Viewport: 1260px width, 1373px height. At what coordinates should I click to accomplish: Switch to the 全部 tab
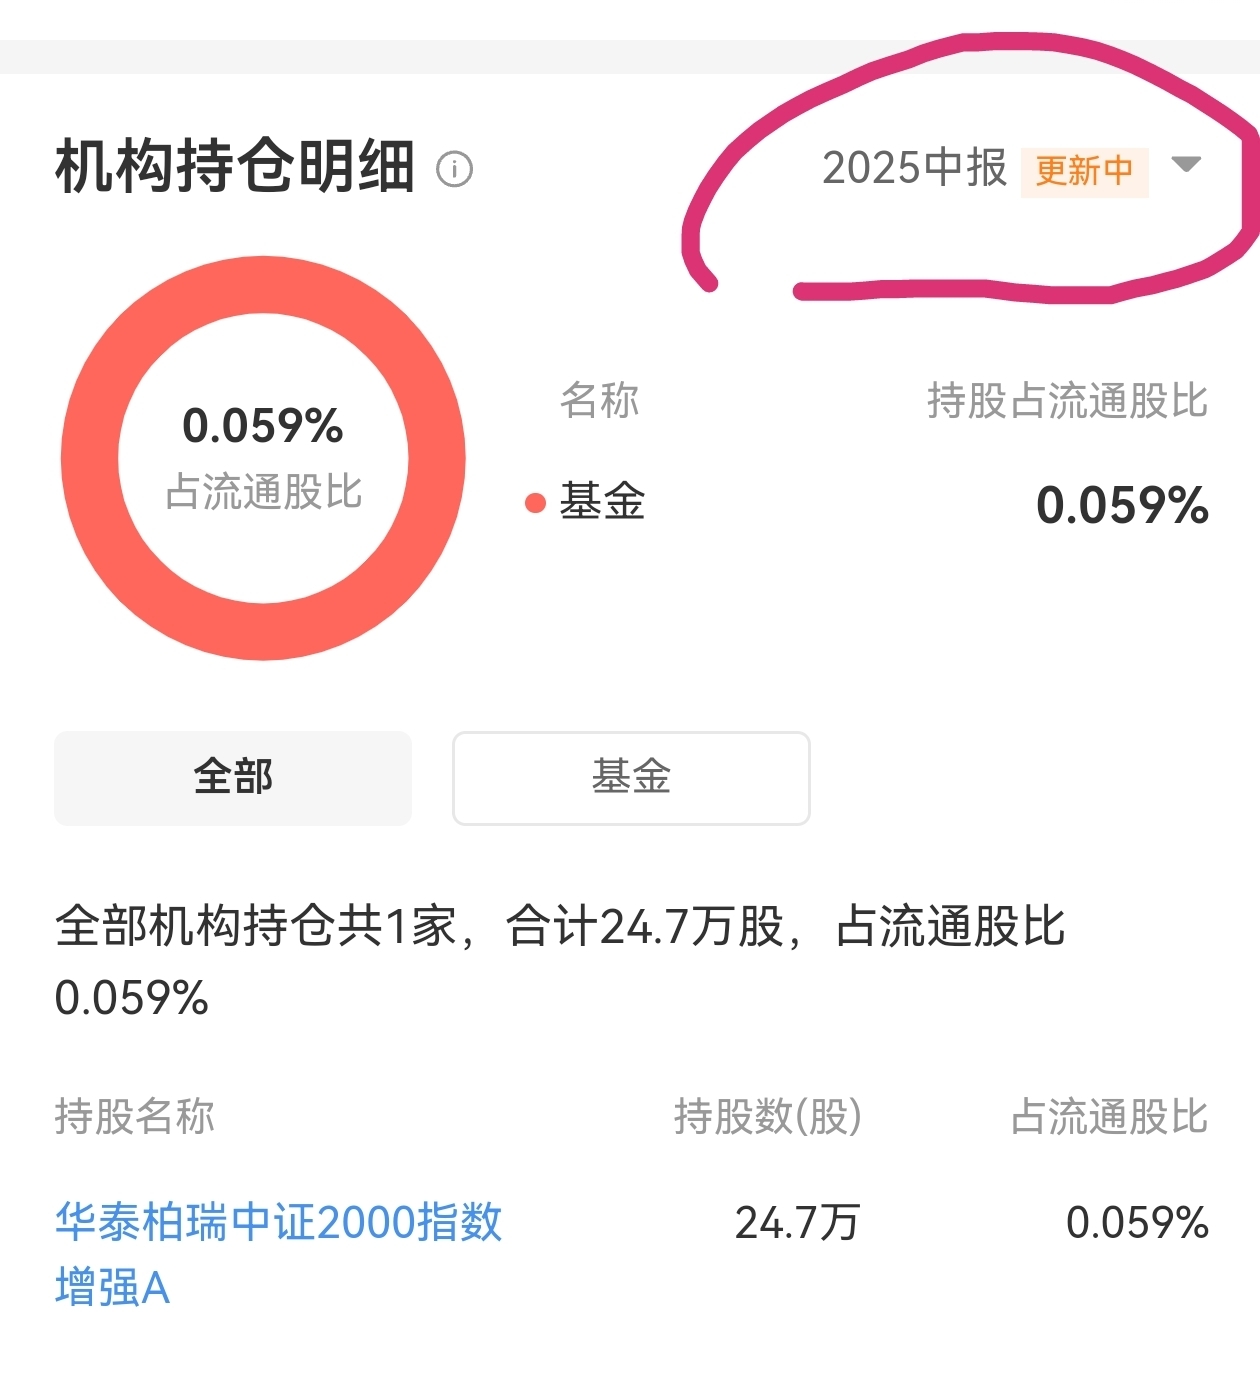[x=233, y=777]
